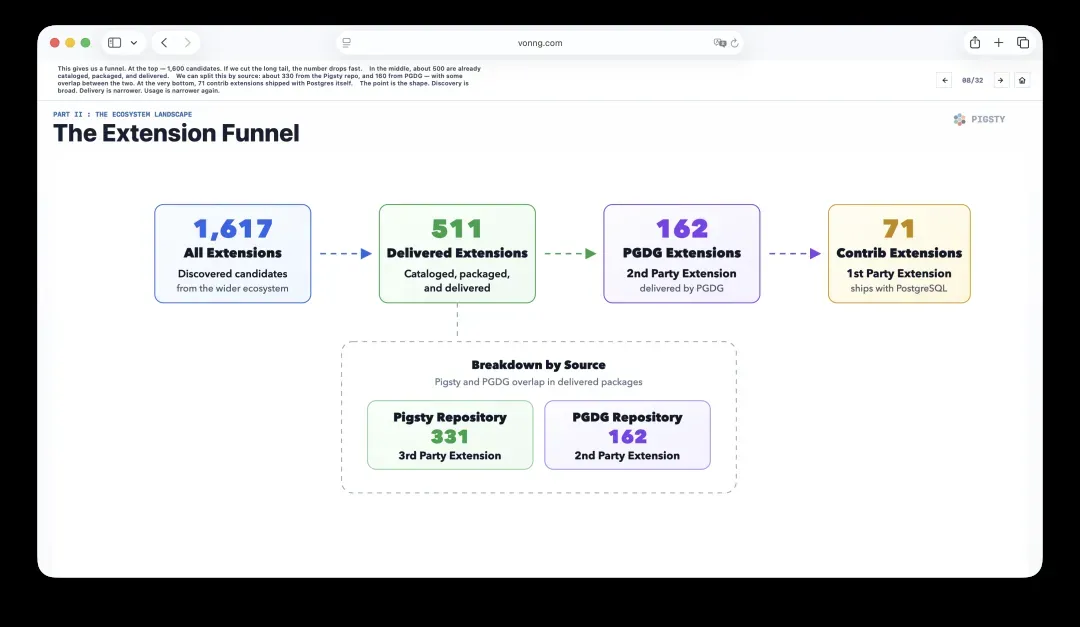
Task: Open the page reader menu icon
Action: pyautogui.click(x=346, y=43)
